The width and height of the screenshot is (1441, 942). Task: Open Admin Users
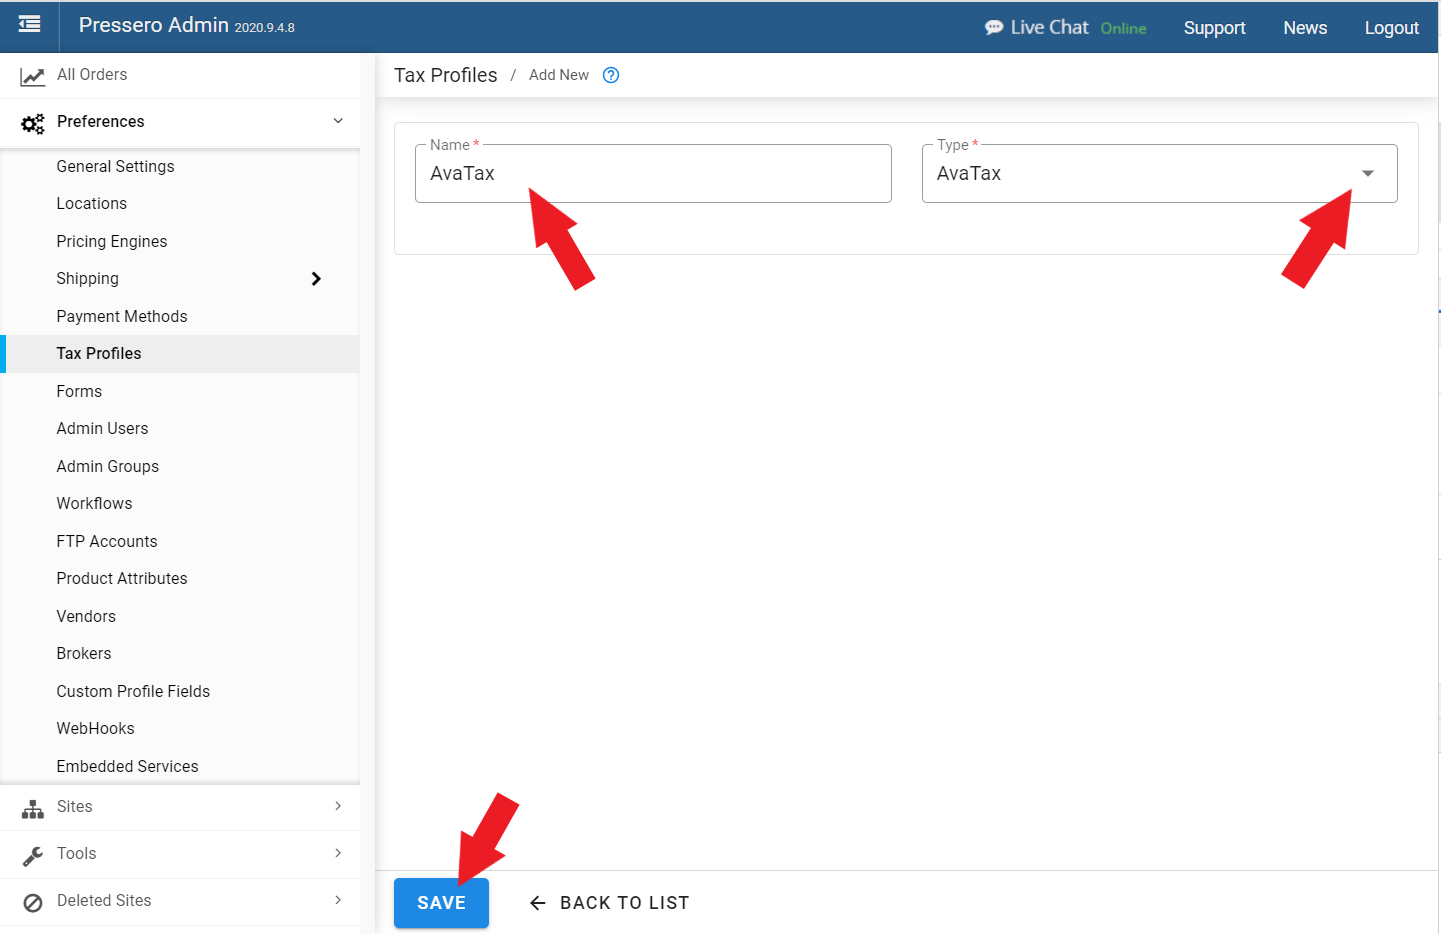(x=102, y=429)
